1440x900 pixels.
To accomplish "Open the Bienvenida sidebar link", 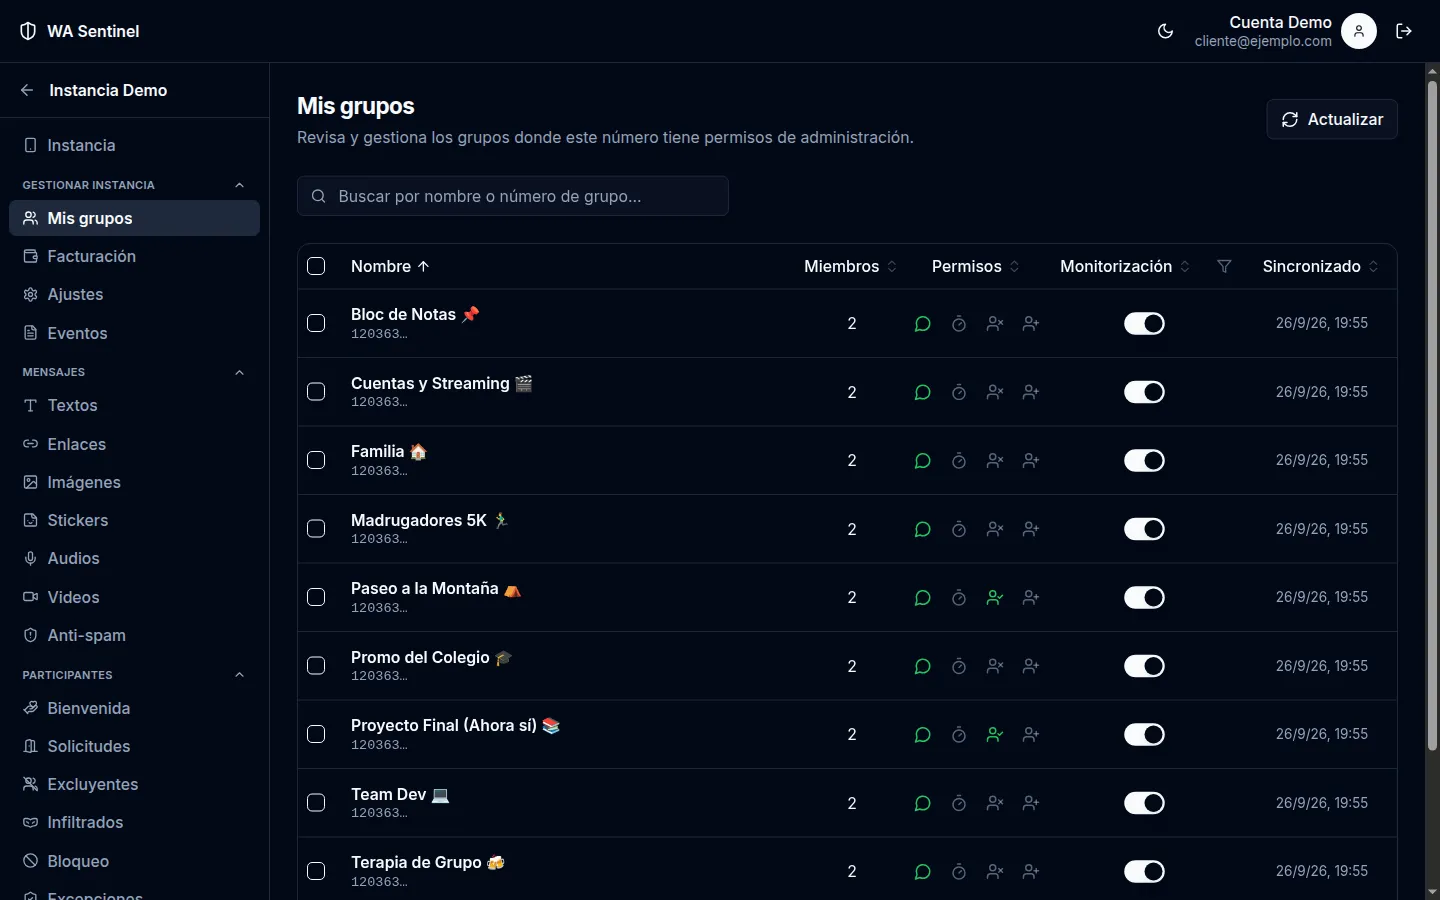I will 134,709.
